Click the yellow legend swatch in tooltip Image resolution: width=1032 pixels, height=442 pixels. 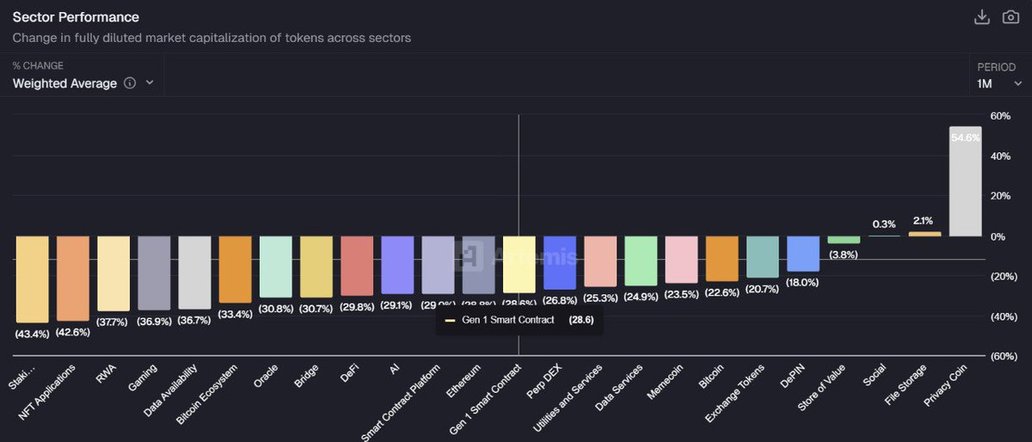450,320
